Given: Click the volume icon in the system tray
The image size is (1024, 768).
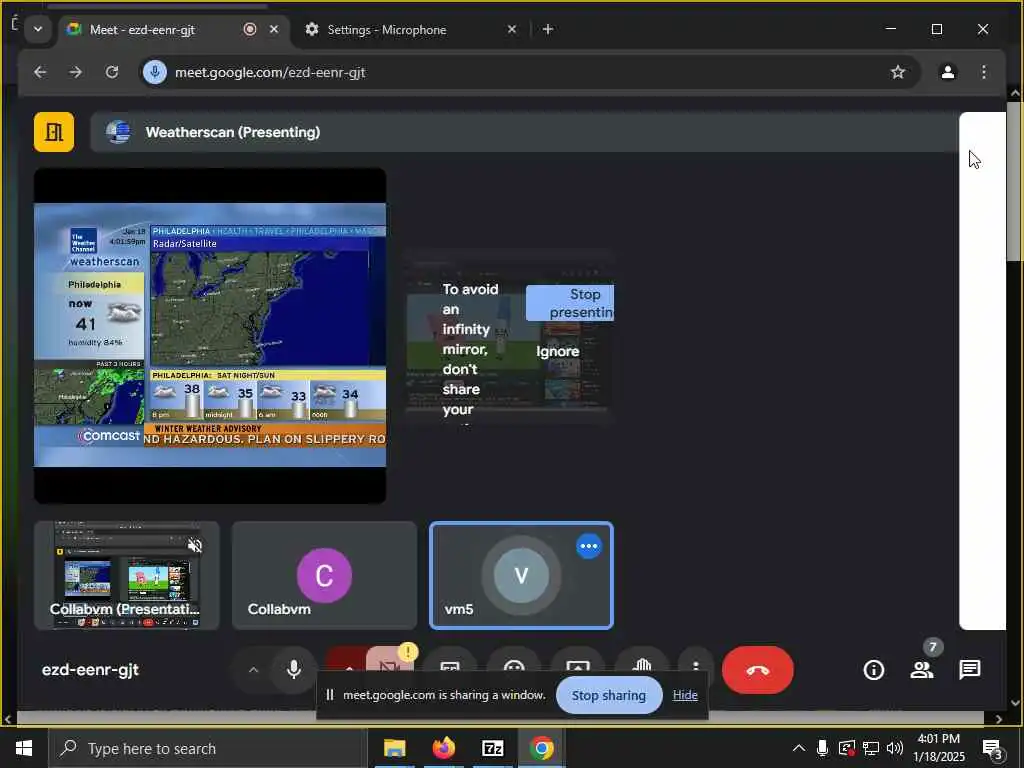Looking at the screenshot, I should [895, 748].
